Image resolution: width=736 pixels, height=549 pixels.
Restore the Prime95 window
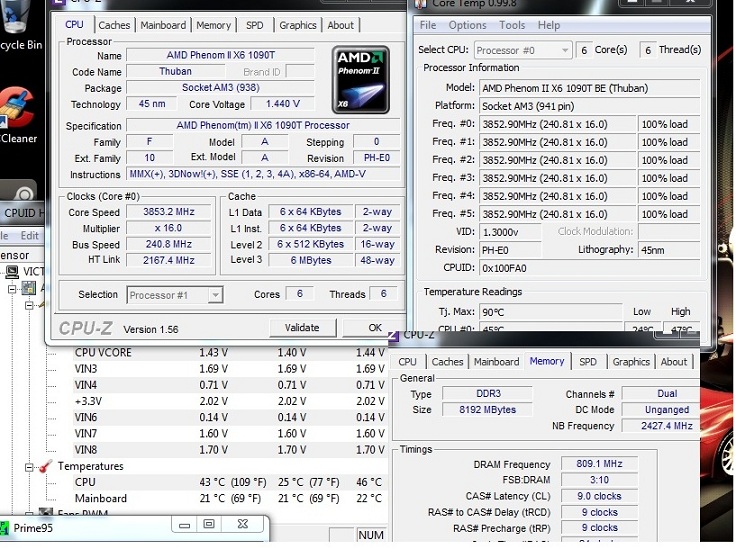point(209,524)
